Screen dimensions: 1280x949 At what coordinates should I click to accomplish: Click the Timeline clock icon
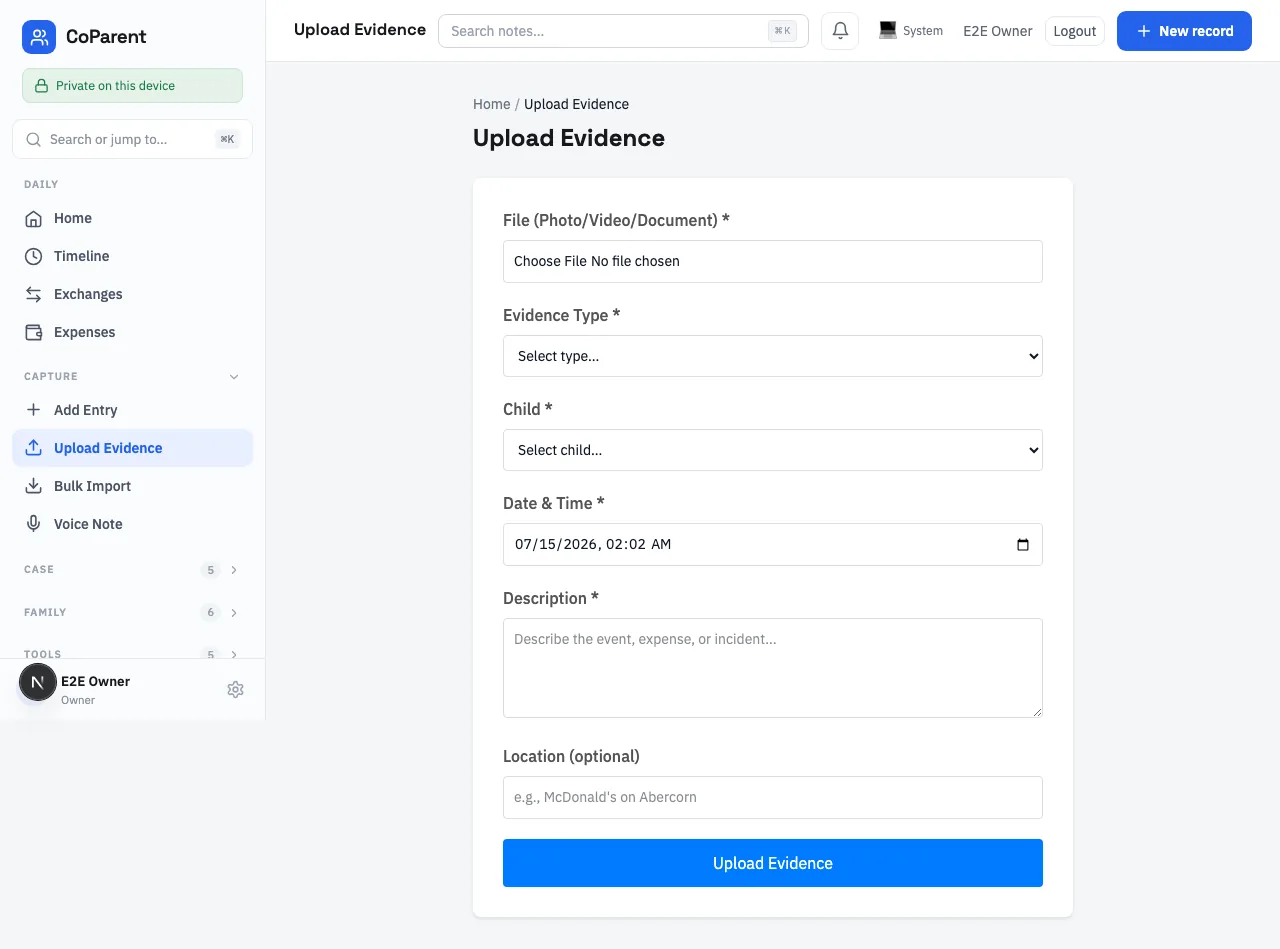tap(34, 256)
